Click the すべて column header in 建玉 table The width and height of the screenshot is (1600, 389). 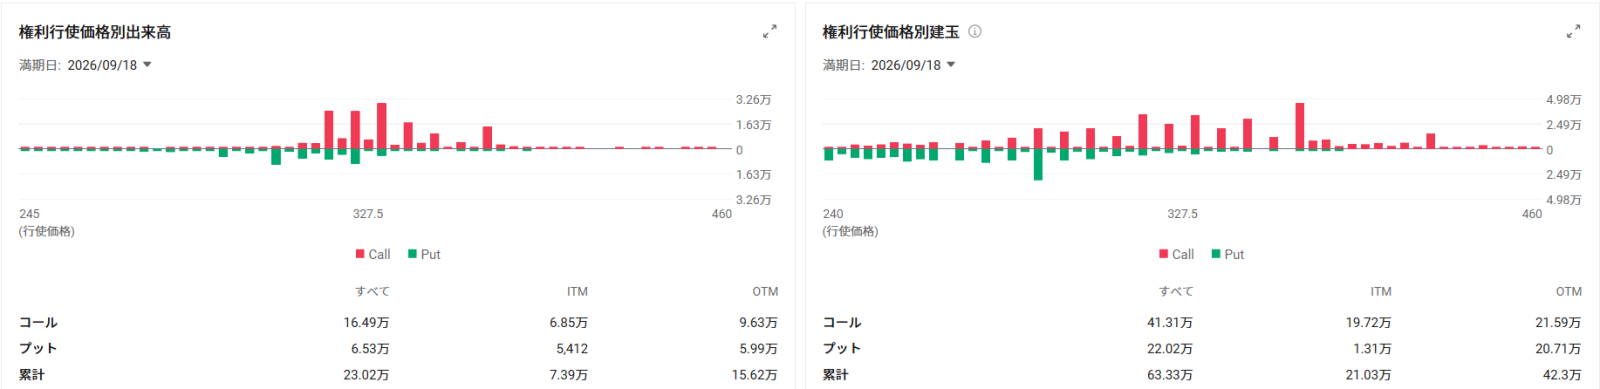[1176, 291]
